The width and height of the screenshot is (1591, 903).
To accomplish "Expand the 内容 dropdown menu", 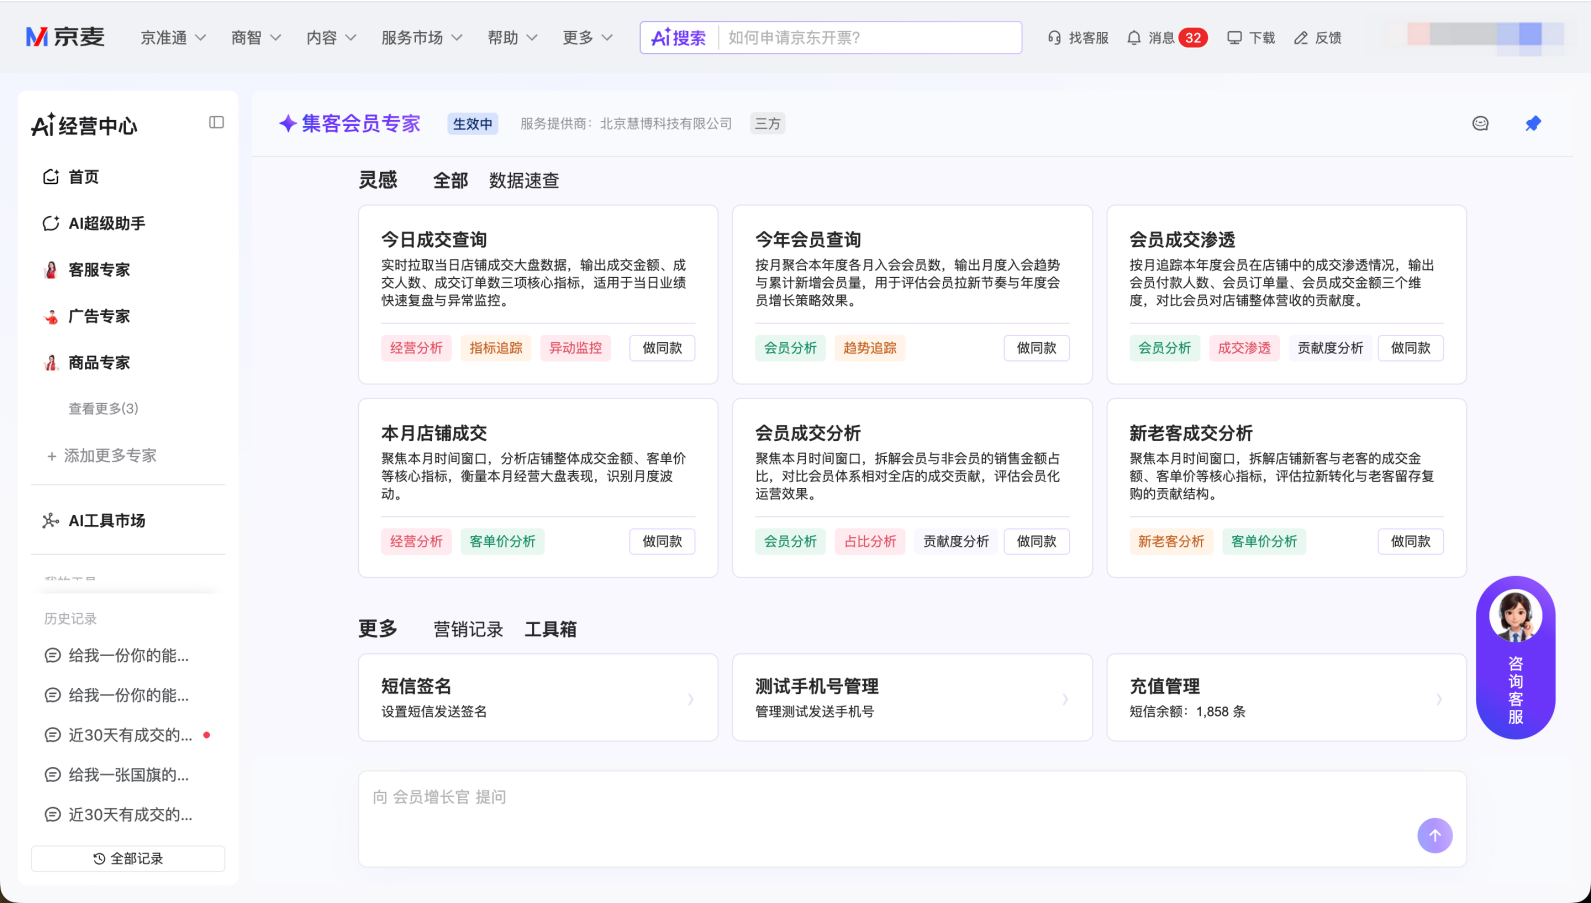I will 331,38.
